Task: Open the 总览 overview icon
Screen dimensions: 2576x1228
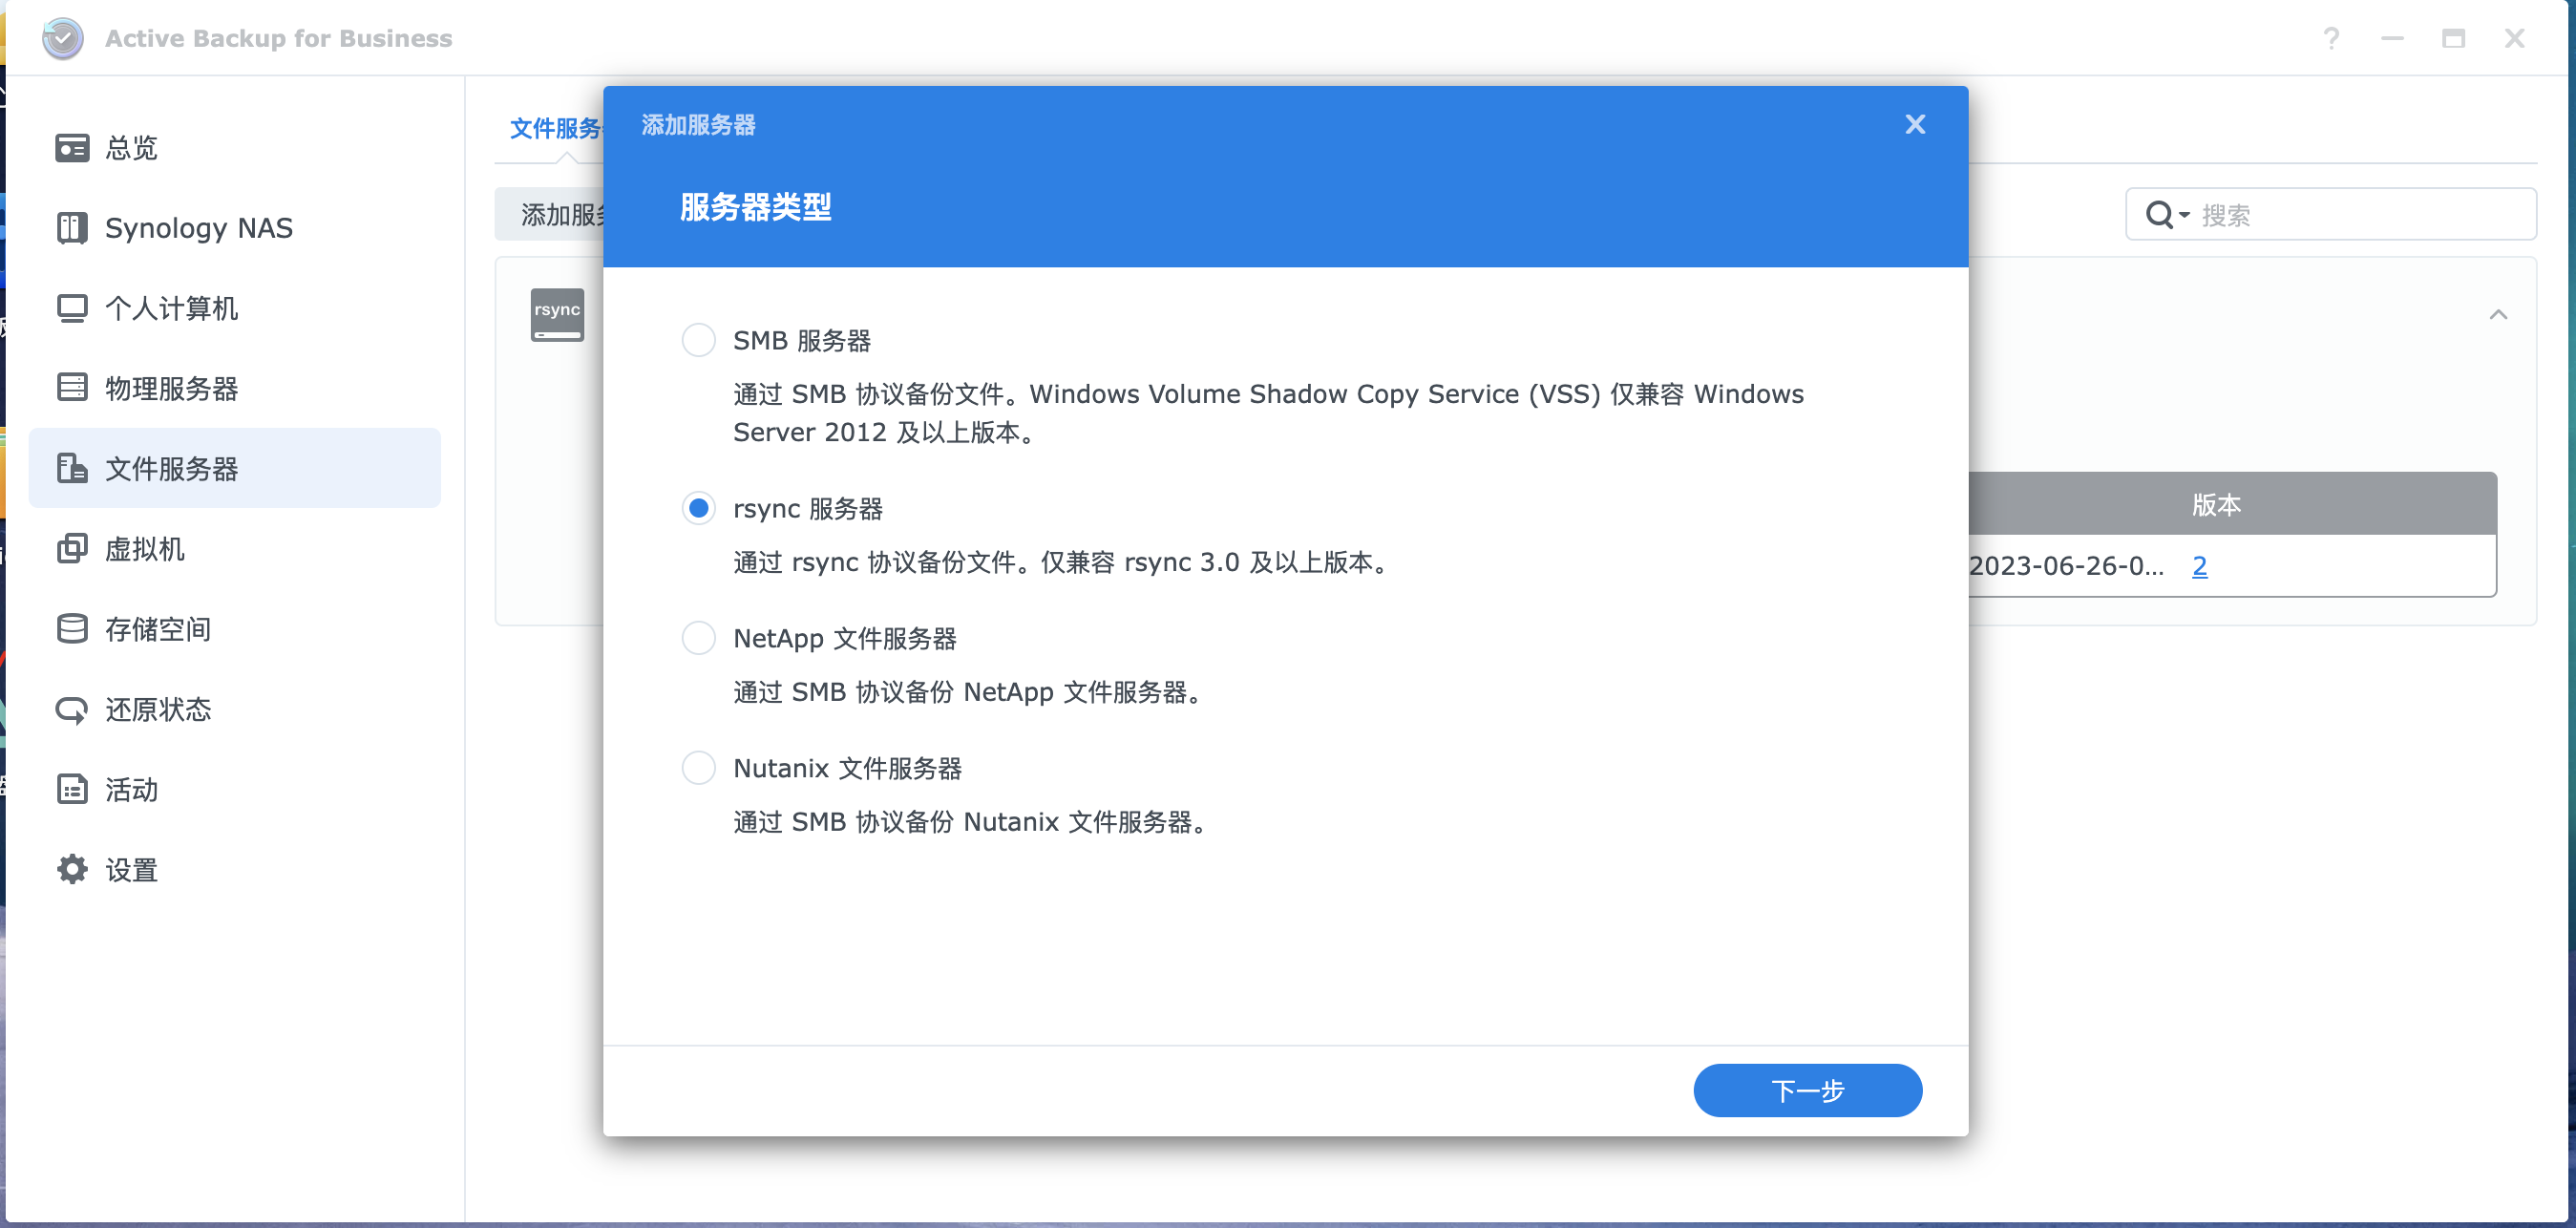Action: click(x=72, y=148)
